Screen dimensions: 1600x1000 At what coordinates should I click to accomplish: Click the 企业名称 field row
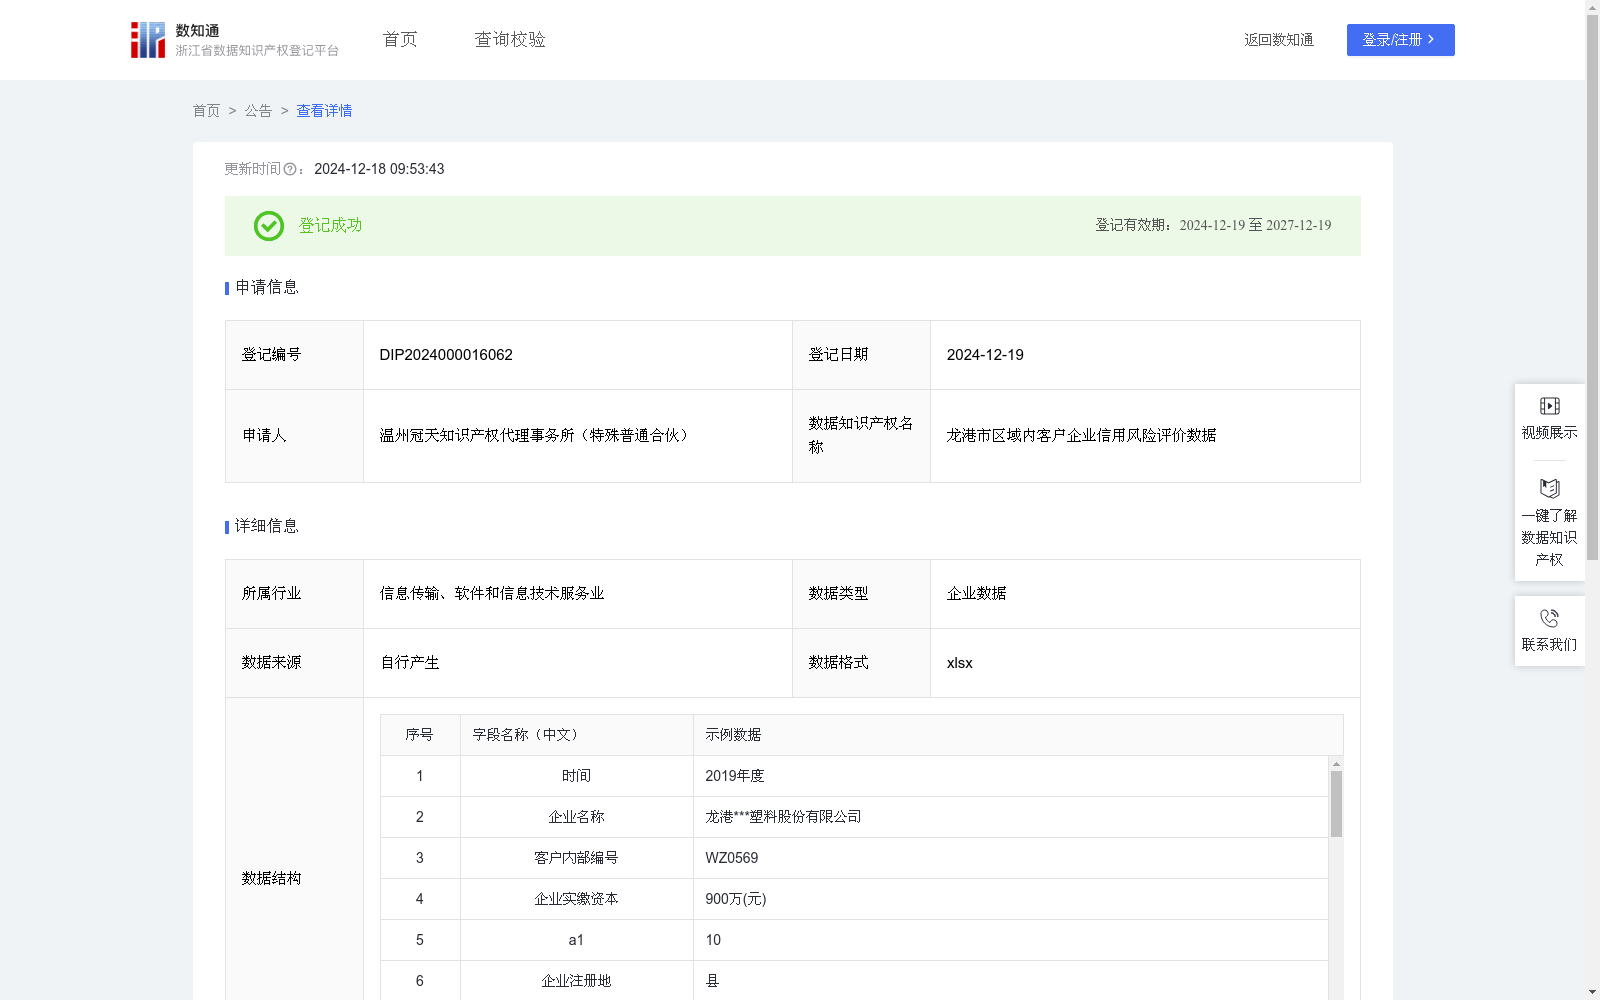tap(854, 817)
